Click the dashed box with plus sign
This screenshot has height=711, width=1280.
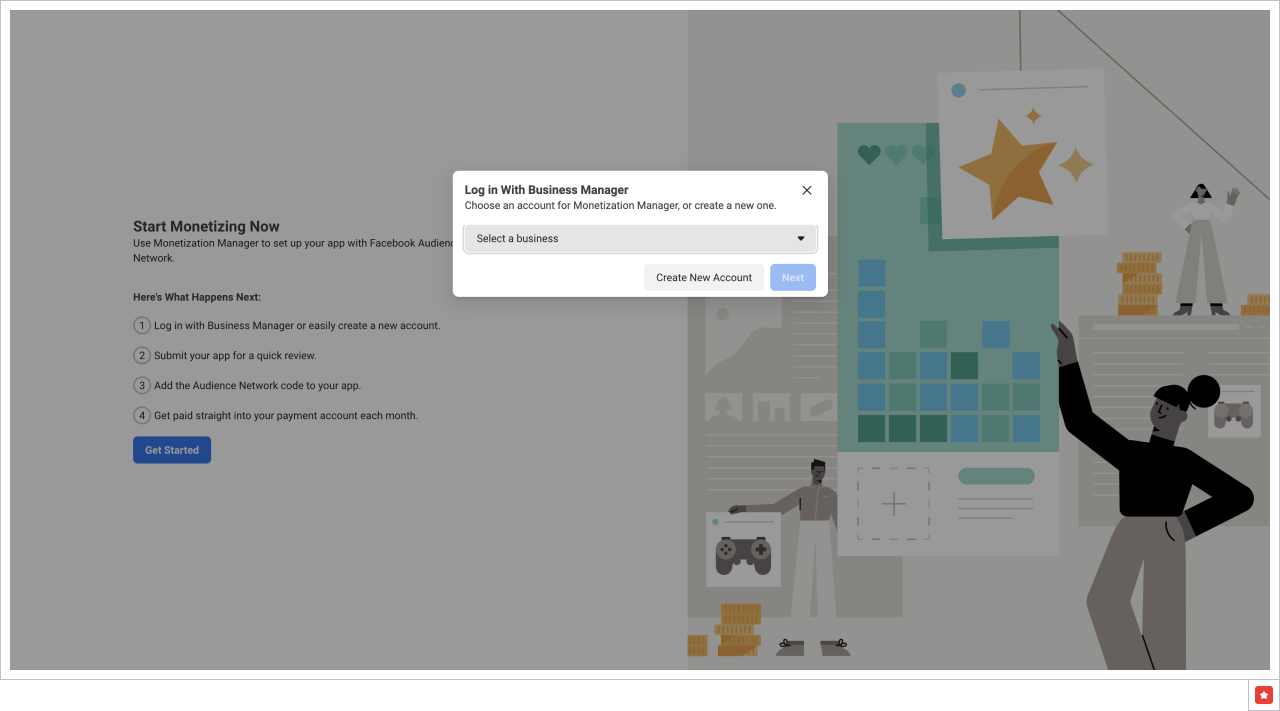893,504
